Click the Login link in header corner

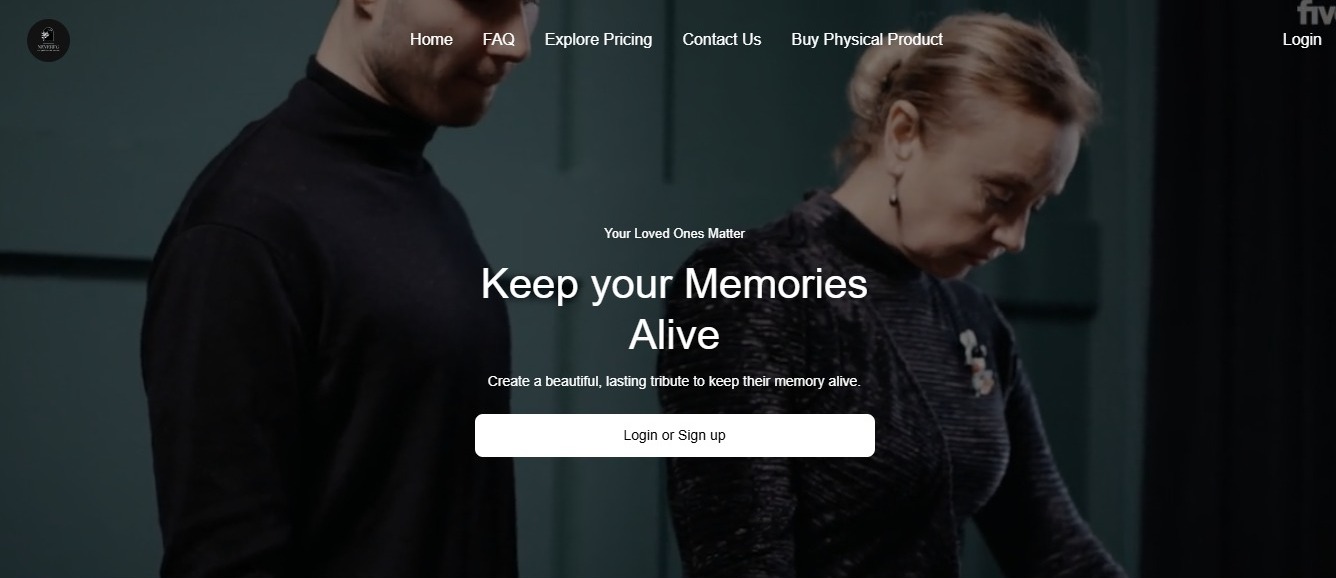click(1302, 39)
